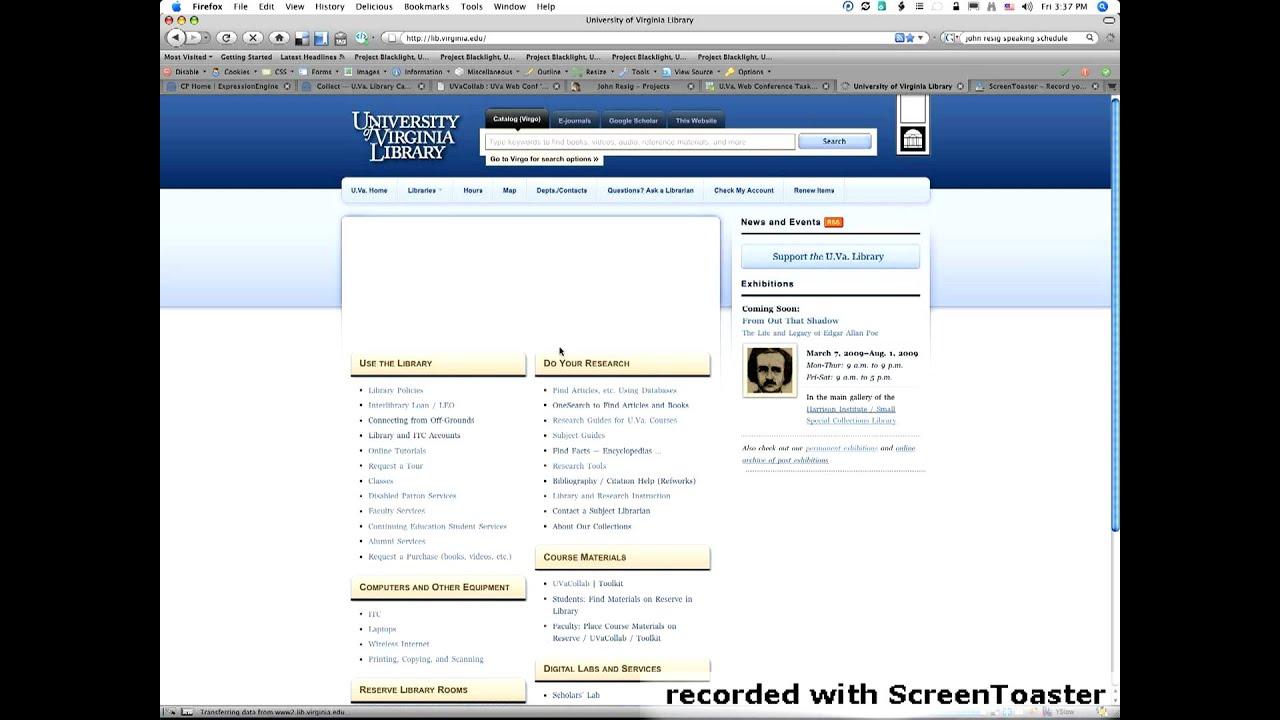Open Getting Started bookmark

click(246, 57)
